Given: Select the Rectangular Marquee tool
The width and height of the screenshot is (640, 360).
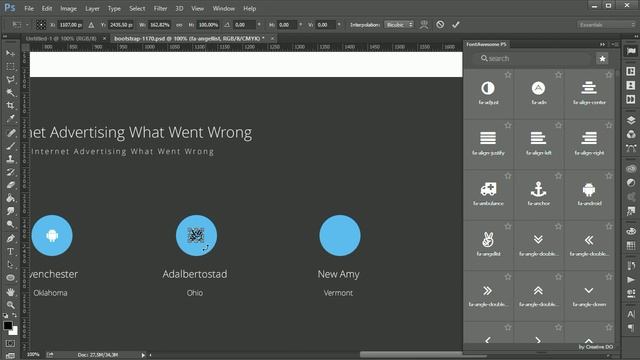Looking at the screenshot, I should [10, 66].
